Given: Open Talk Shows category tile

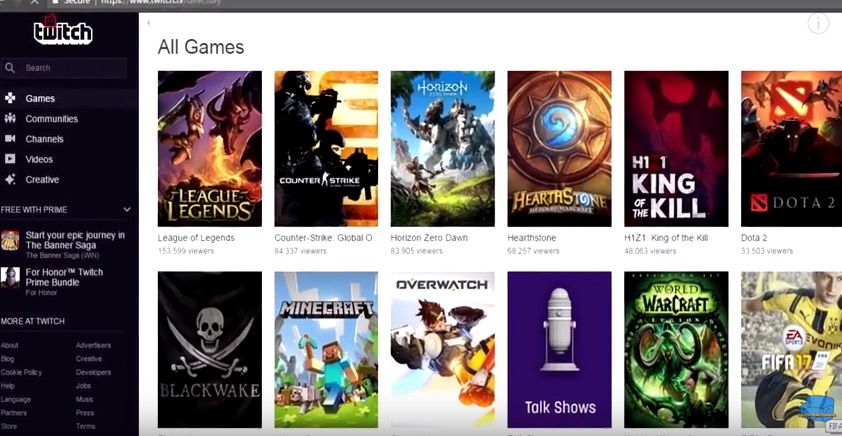Looking at the screenshot, I should point(560,350).
